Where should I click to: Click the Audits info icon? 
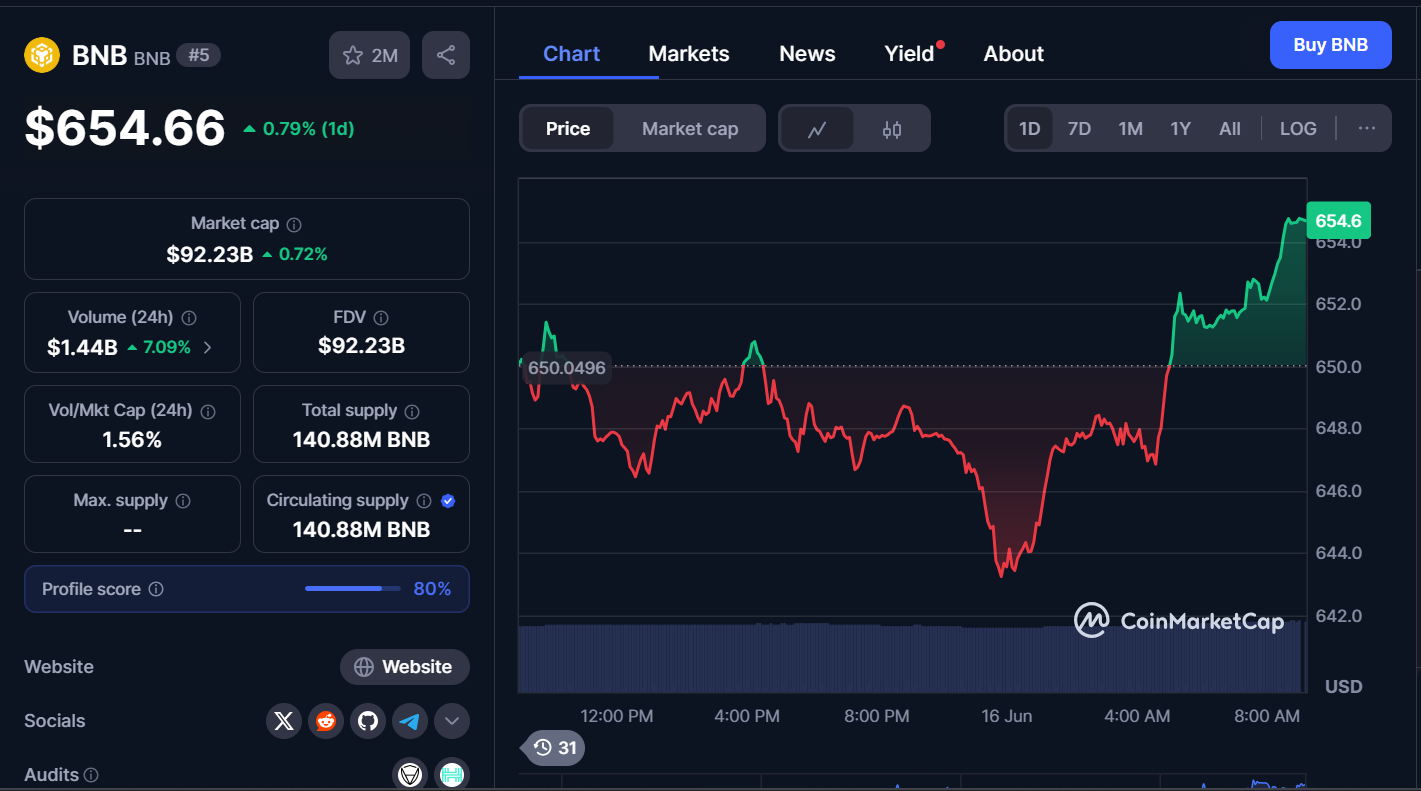tap(91, 775)
